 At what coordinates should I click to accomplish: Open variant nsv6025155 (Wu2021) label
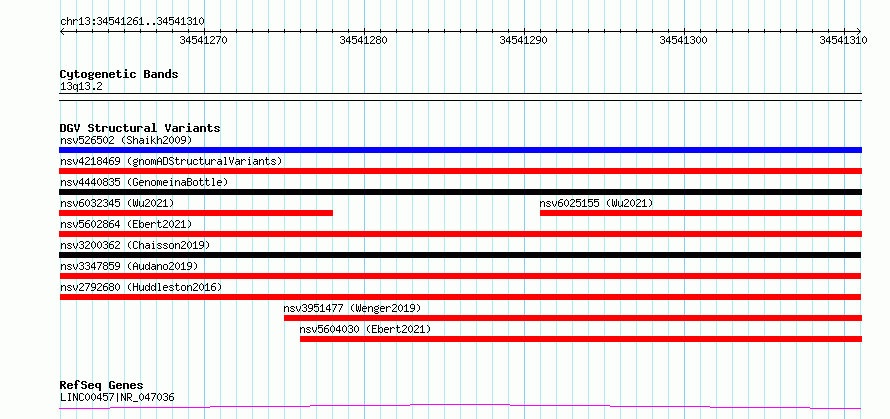coord(596,203)
